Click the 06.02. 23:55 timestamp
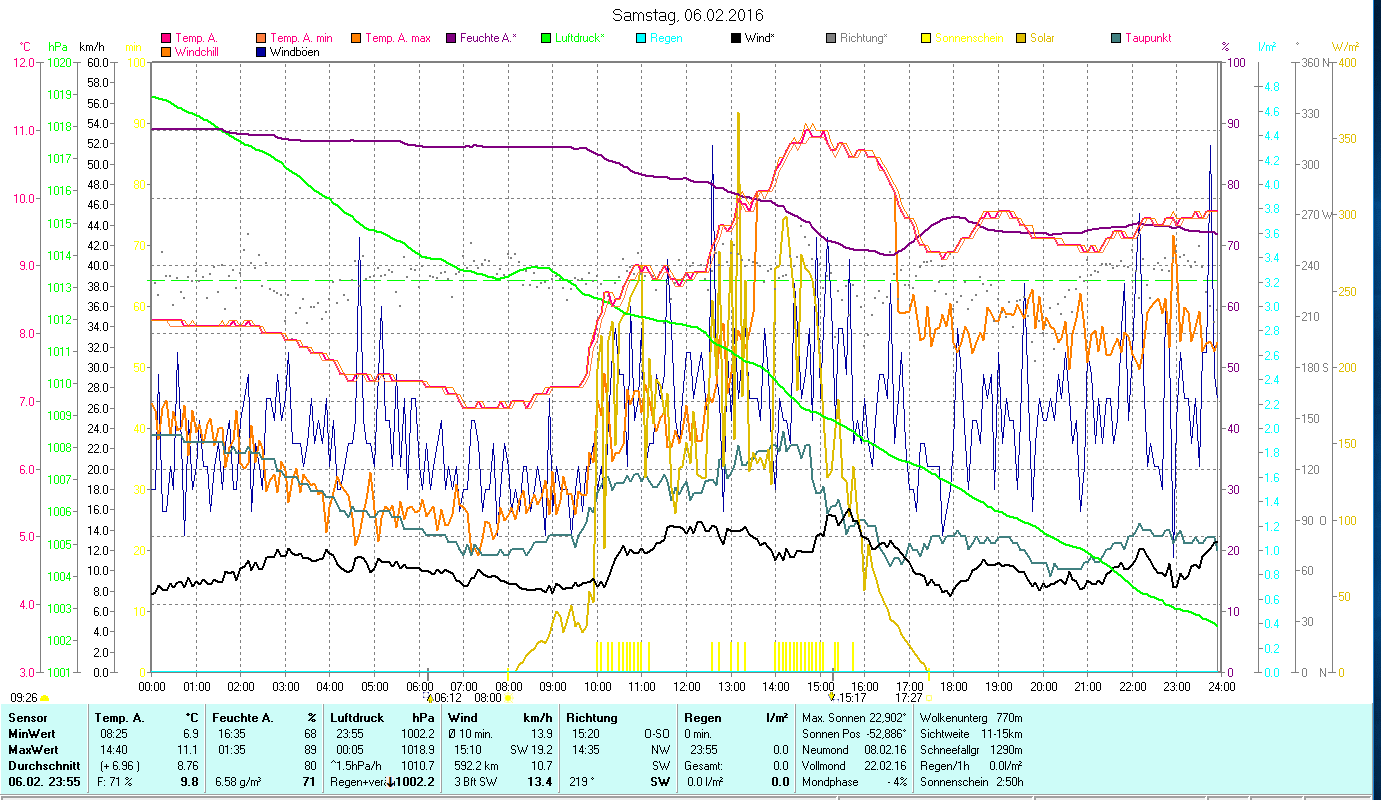 coord(43,782)
